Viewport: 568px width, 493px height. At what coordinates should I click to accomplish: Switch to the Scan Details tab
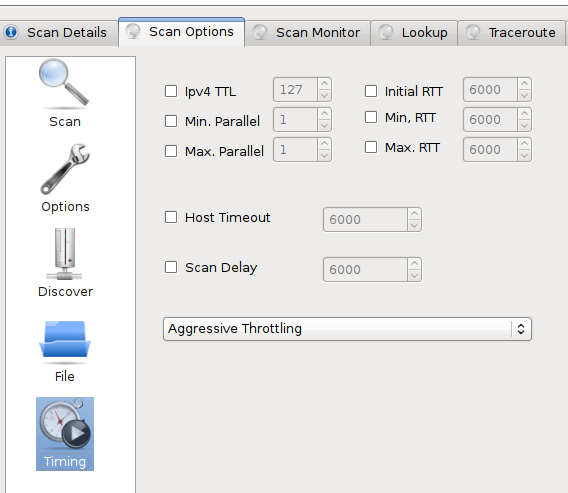[x=59, y=33]
